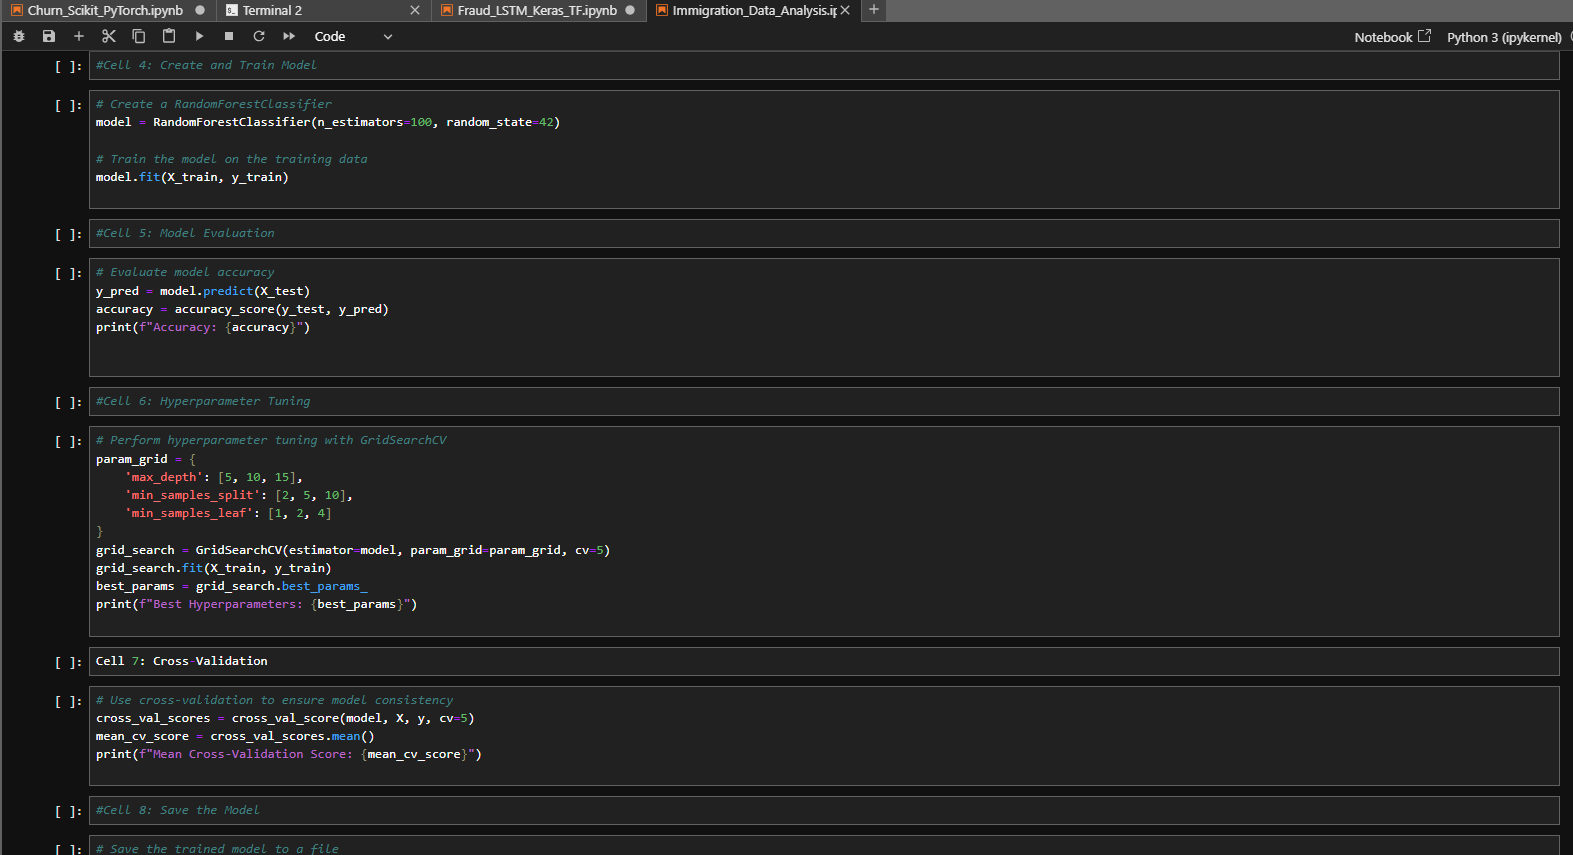Screen dimensions: 1573x855
Task: Click the '# Use cross-validation' comment line
Action: pos(275,700)
